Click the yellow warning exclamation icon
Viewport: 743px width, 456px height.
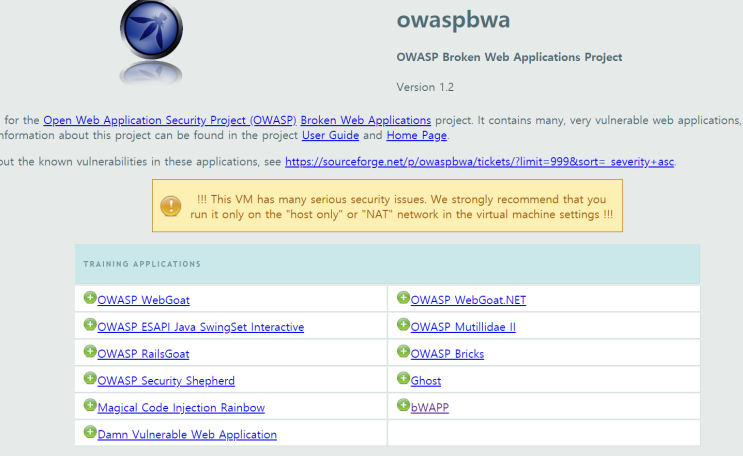pos(171,206)
